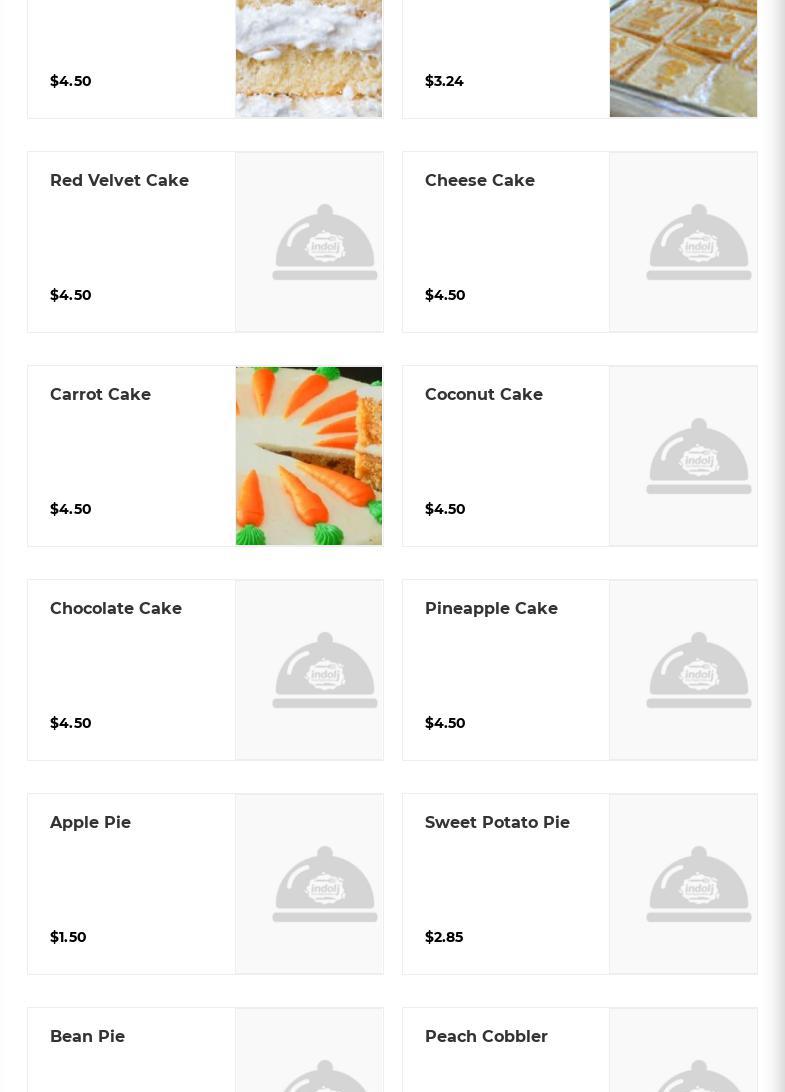Click the Chocolate Cake placeholder dish icon
Viewport: 785px width, 1092px height.
pyautogui.click(x=324, y=670)
